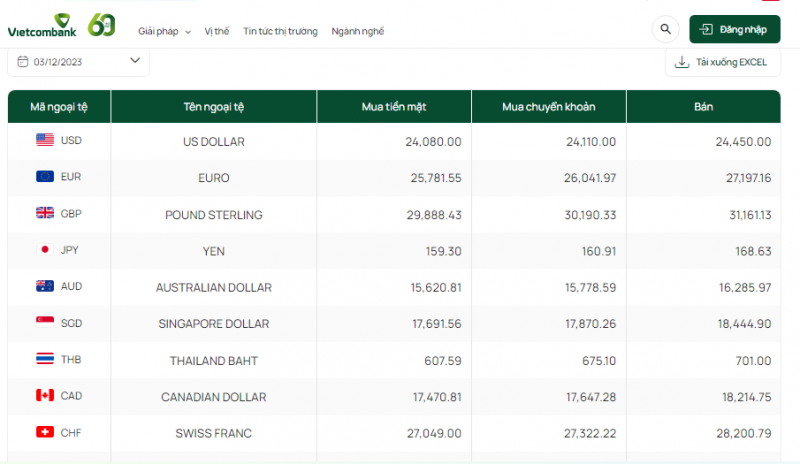Open the search magnifier icon
Screen dimensions: 800x464
[665, 30]
